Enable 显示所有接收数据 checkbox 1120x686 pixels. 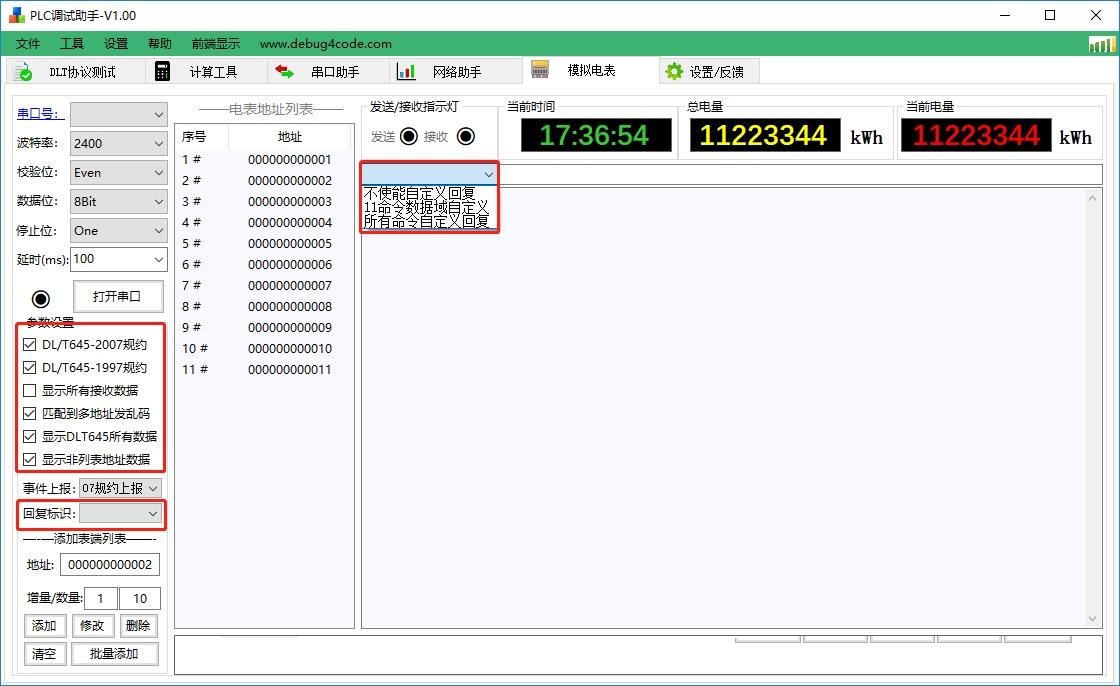tap(29, 390)
